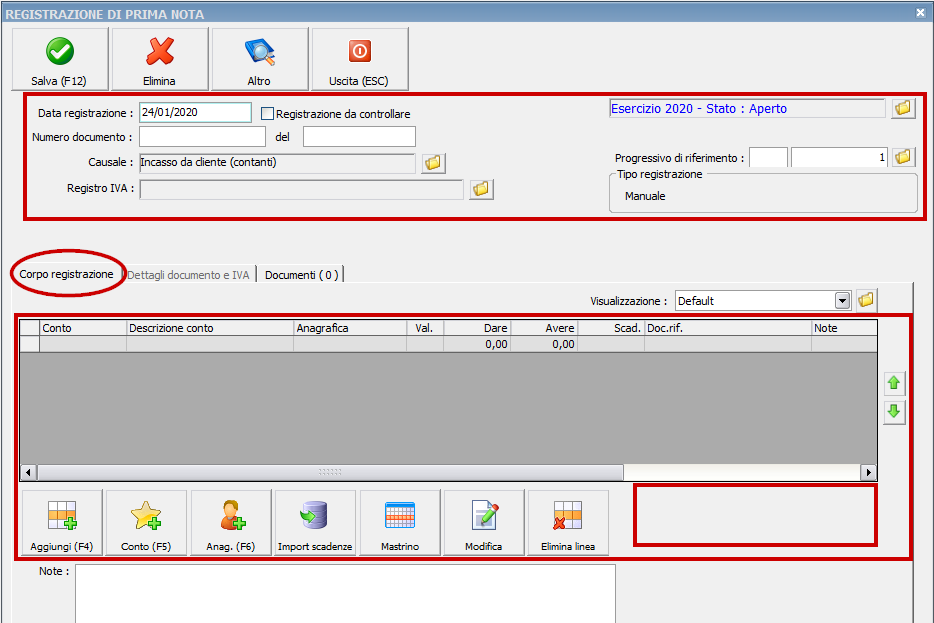Screen dimensions: 934x623
Task: Open the Altro search option
Action: (259, 59)
